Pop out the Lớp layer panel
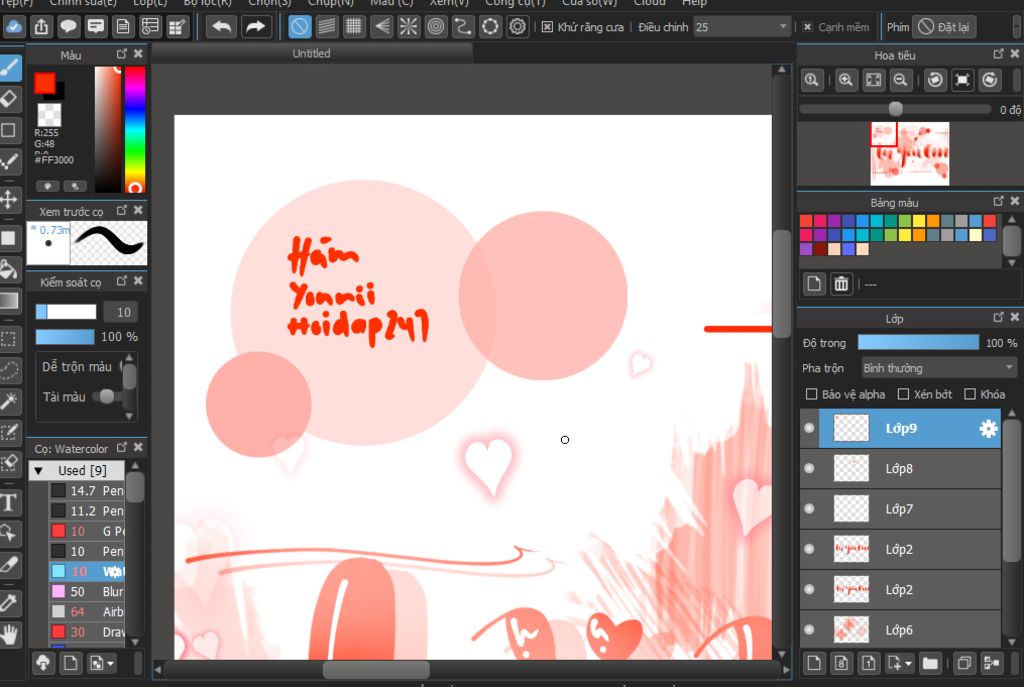 998,317
